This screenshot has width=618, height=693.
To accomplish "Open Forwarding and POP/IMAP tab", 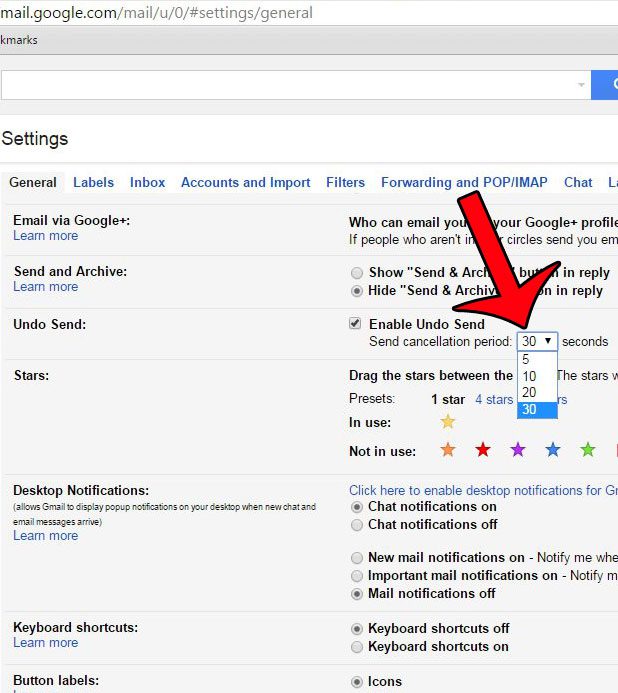I will pos(464,182).
